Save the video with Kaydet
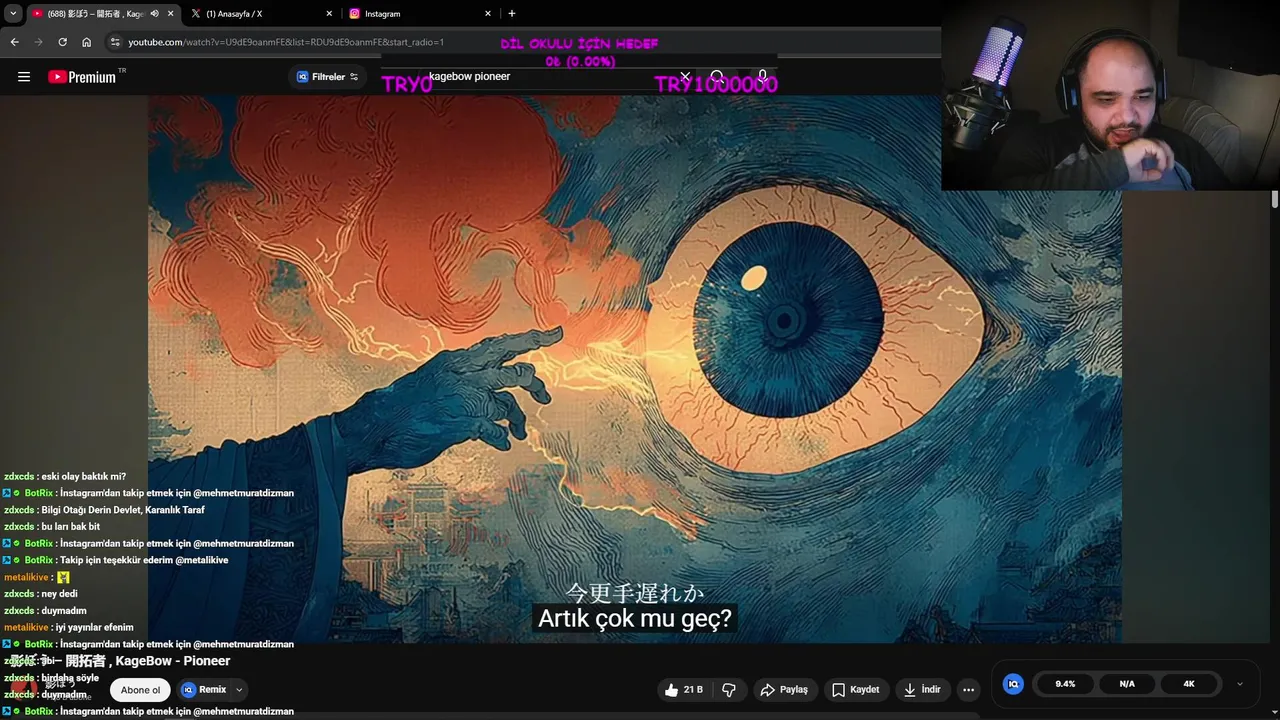The width and height of the screenshot is (1280, 720). (x=856, y=690)
